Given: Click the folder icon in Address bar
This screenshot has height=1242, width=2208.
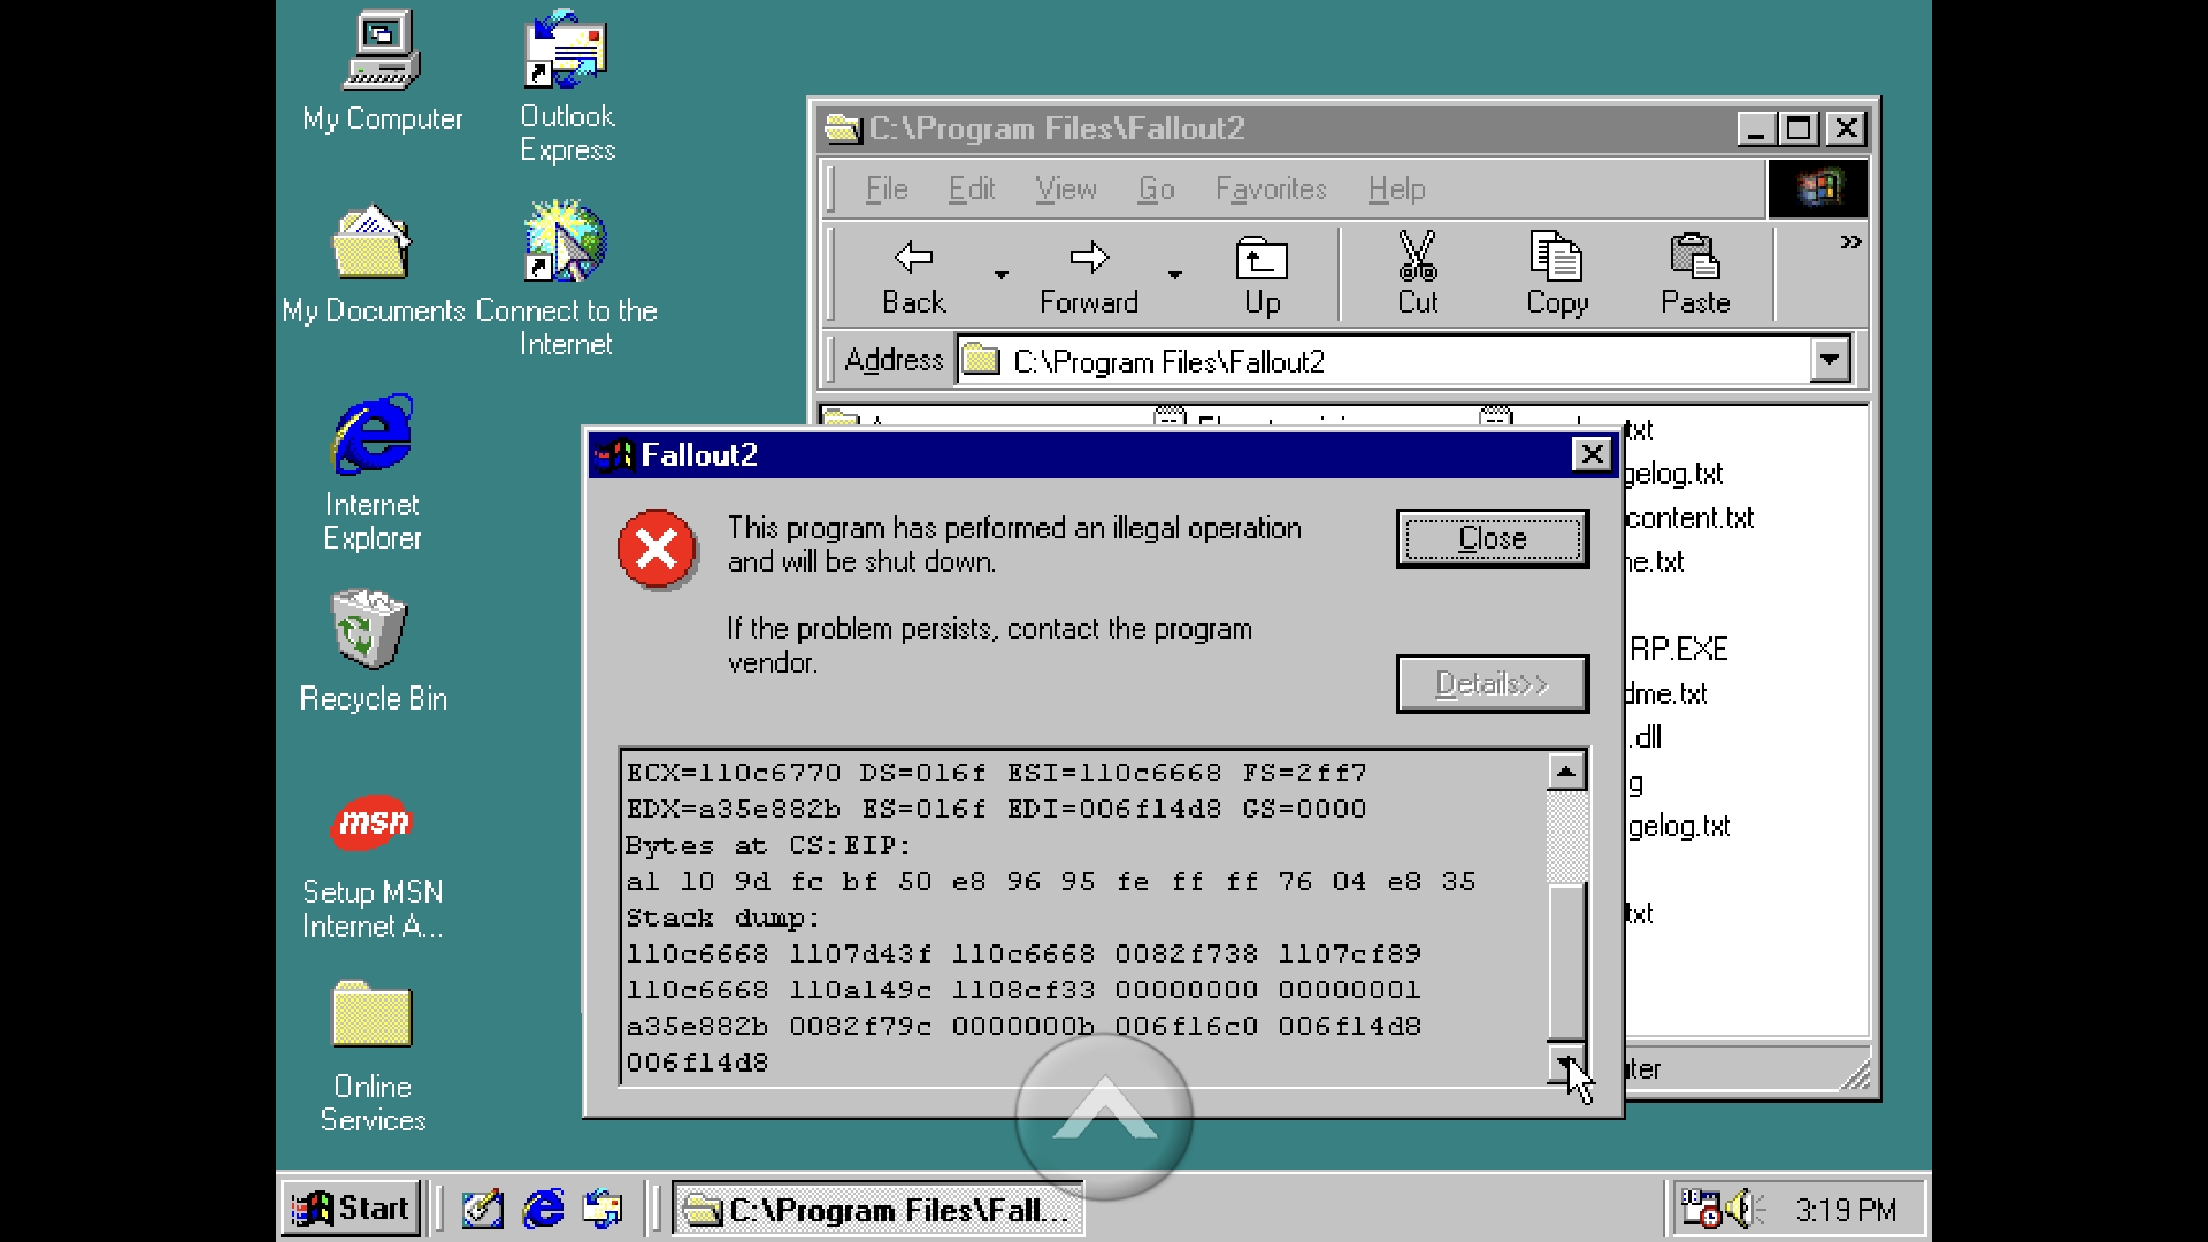Looking at the screenshot, I should click(x=981, y=360).
